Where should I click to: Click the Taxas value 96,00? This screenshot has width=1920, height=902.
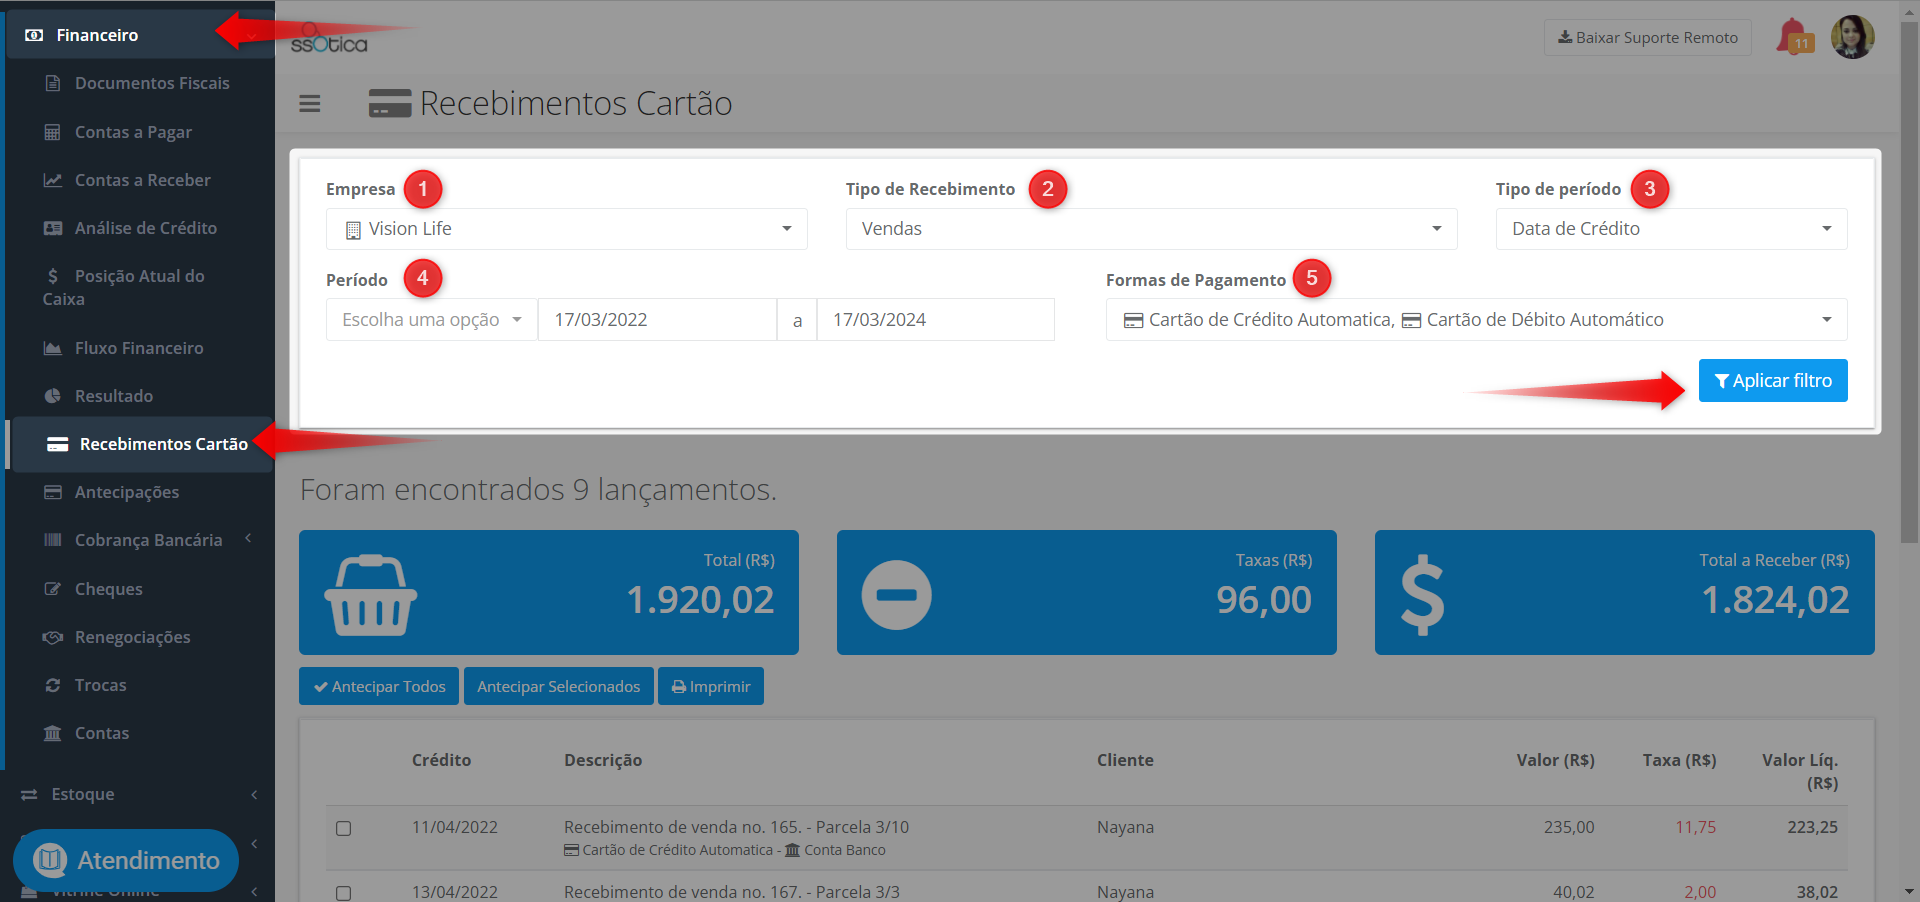tap(1264, 600)
